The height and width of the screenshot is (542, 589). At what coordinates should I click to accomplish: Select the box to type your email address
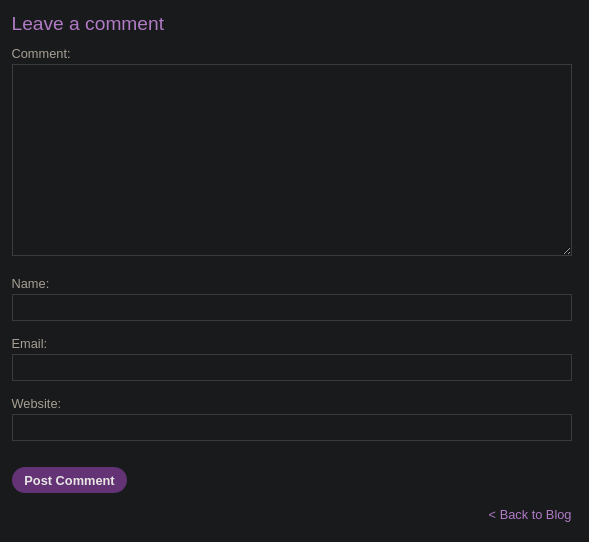292,367
